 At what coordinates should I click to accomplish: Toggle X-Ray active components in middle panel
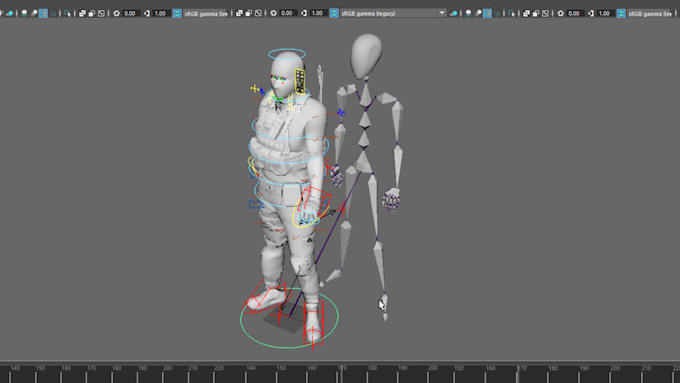click(x=248, y=13)
